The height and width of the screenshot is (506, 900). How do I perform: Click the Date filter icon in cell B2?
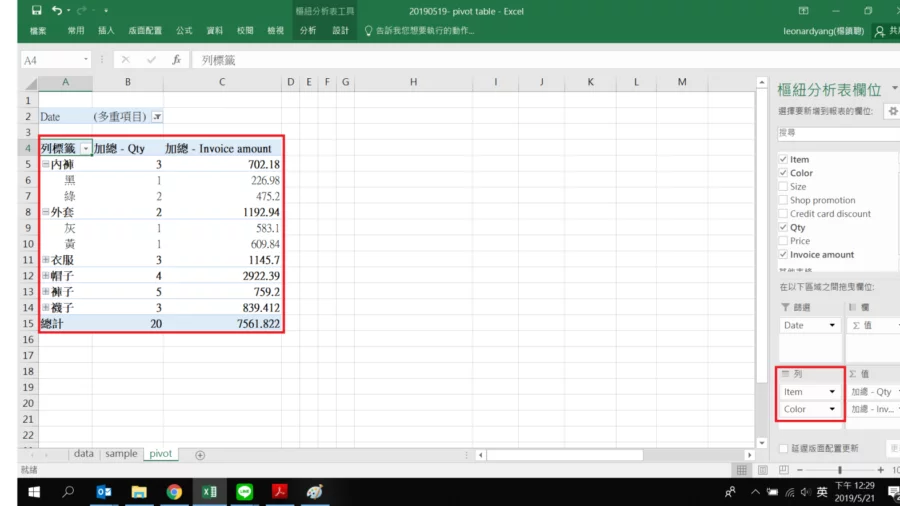point(157,117)
